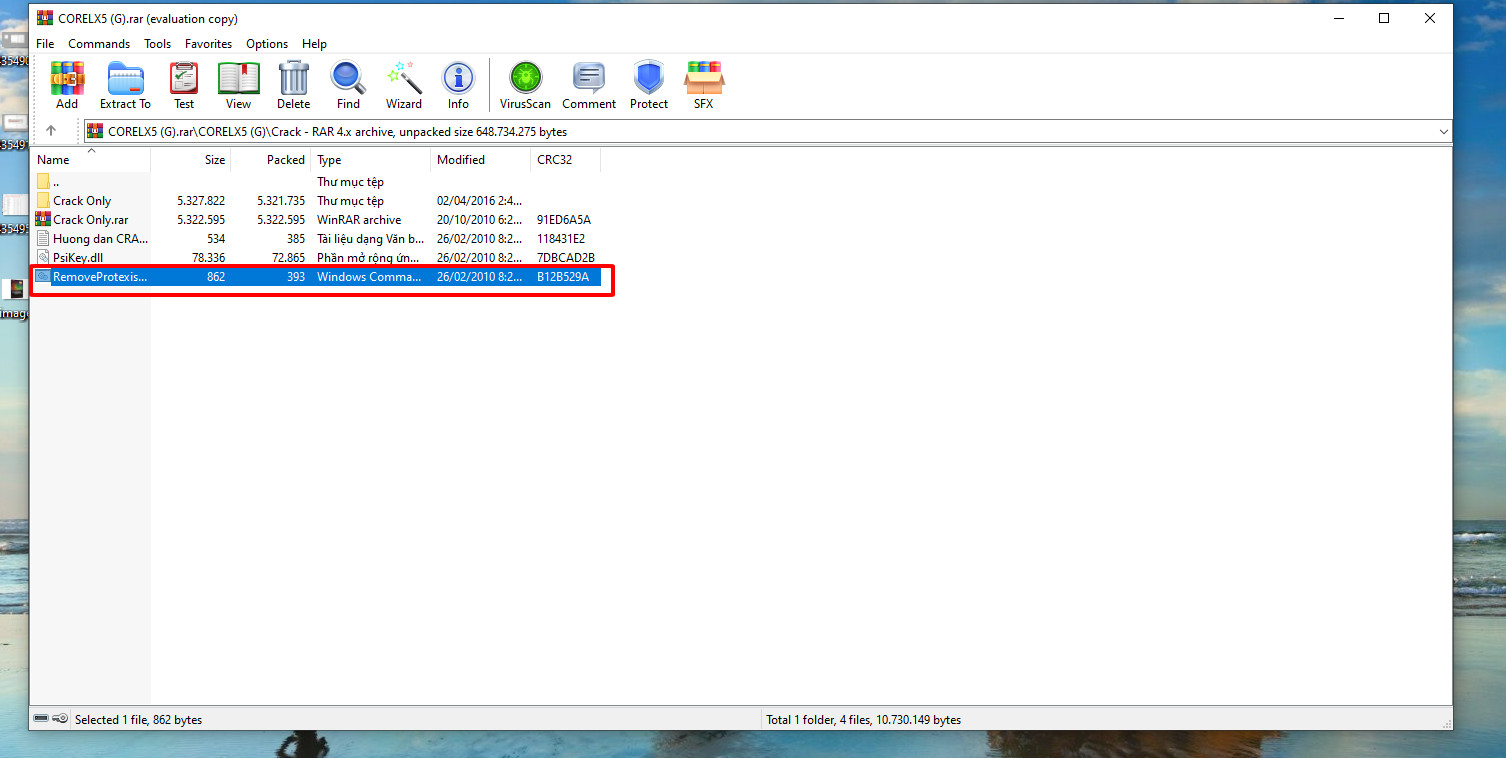Sort files by CRC32 column header

[x=566, y=160]
